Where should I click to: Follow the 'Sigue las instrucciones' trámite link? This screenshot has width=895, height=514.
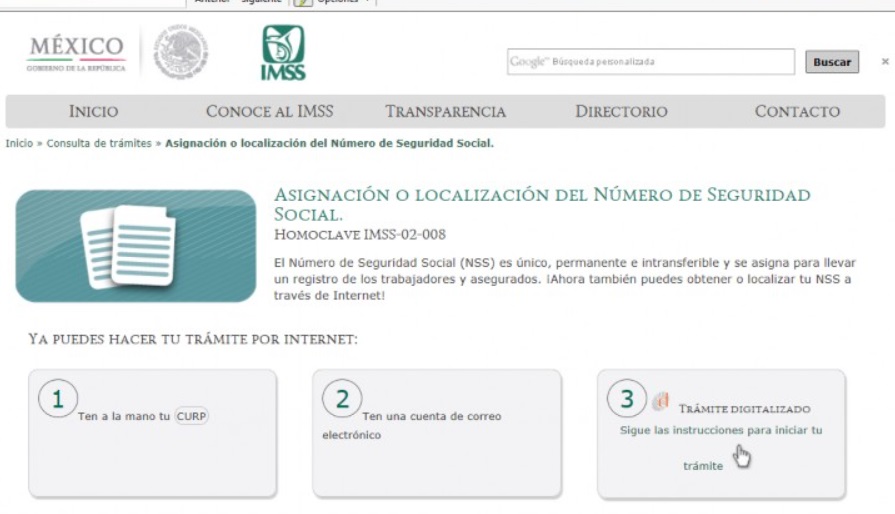[x=720, y=430]
